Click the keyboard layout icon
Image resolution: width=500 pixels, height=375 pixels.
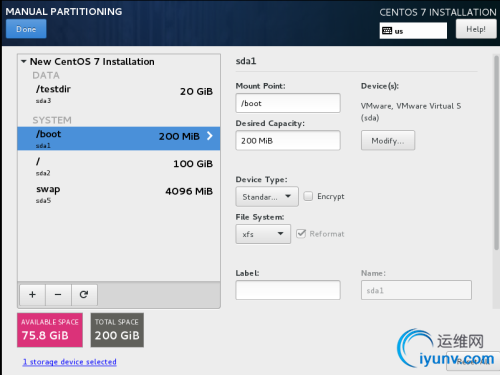pyautogui.click(x=387, y=31)
